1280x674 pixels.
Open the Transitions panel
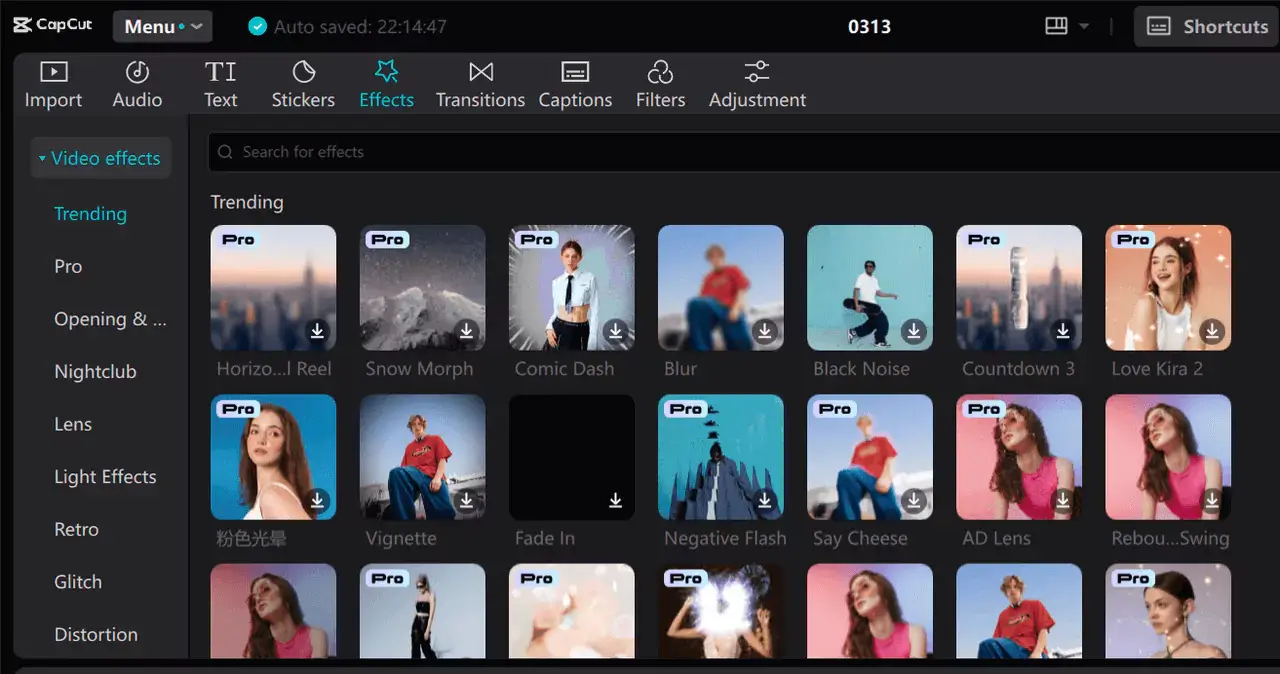point(480,85)
